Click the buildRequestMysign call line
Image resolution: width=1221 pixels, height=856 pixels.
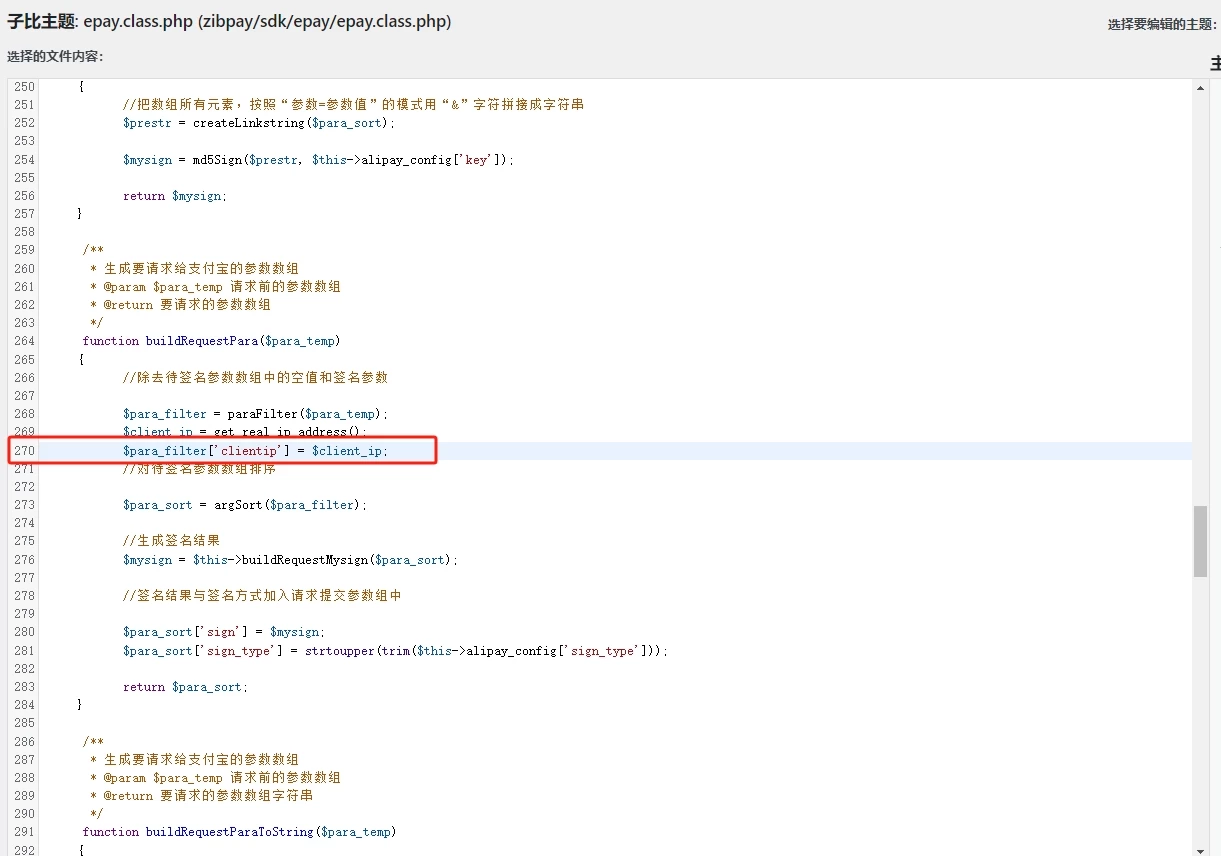[x=290, y=560]
